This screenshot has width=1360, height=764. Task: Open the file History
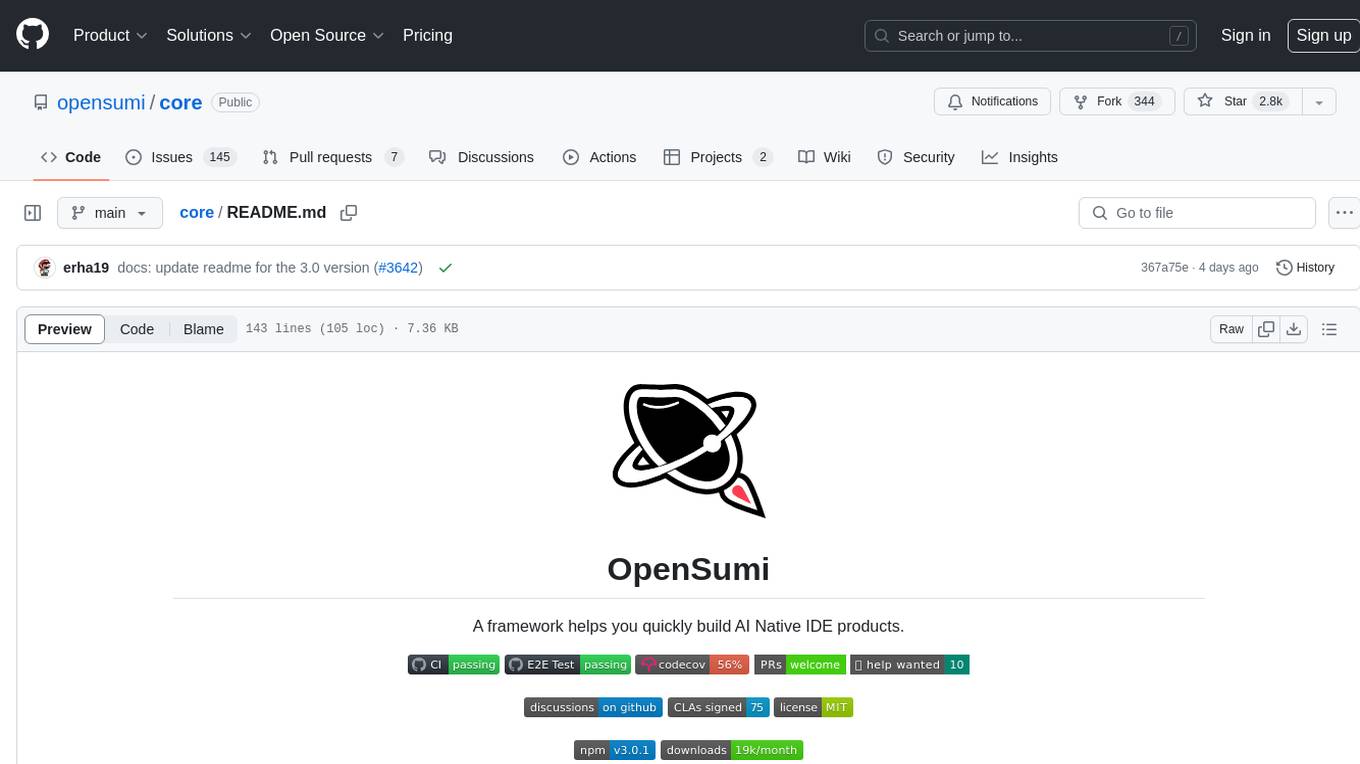click(x=1305, y=267)
